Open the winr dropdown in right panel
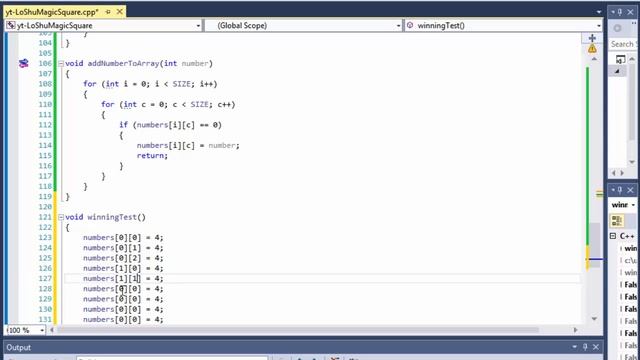Screen dimensions: 640x360 tap(633, 205)
